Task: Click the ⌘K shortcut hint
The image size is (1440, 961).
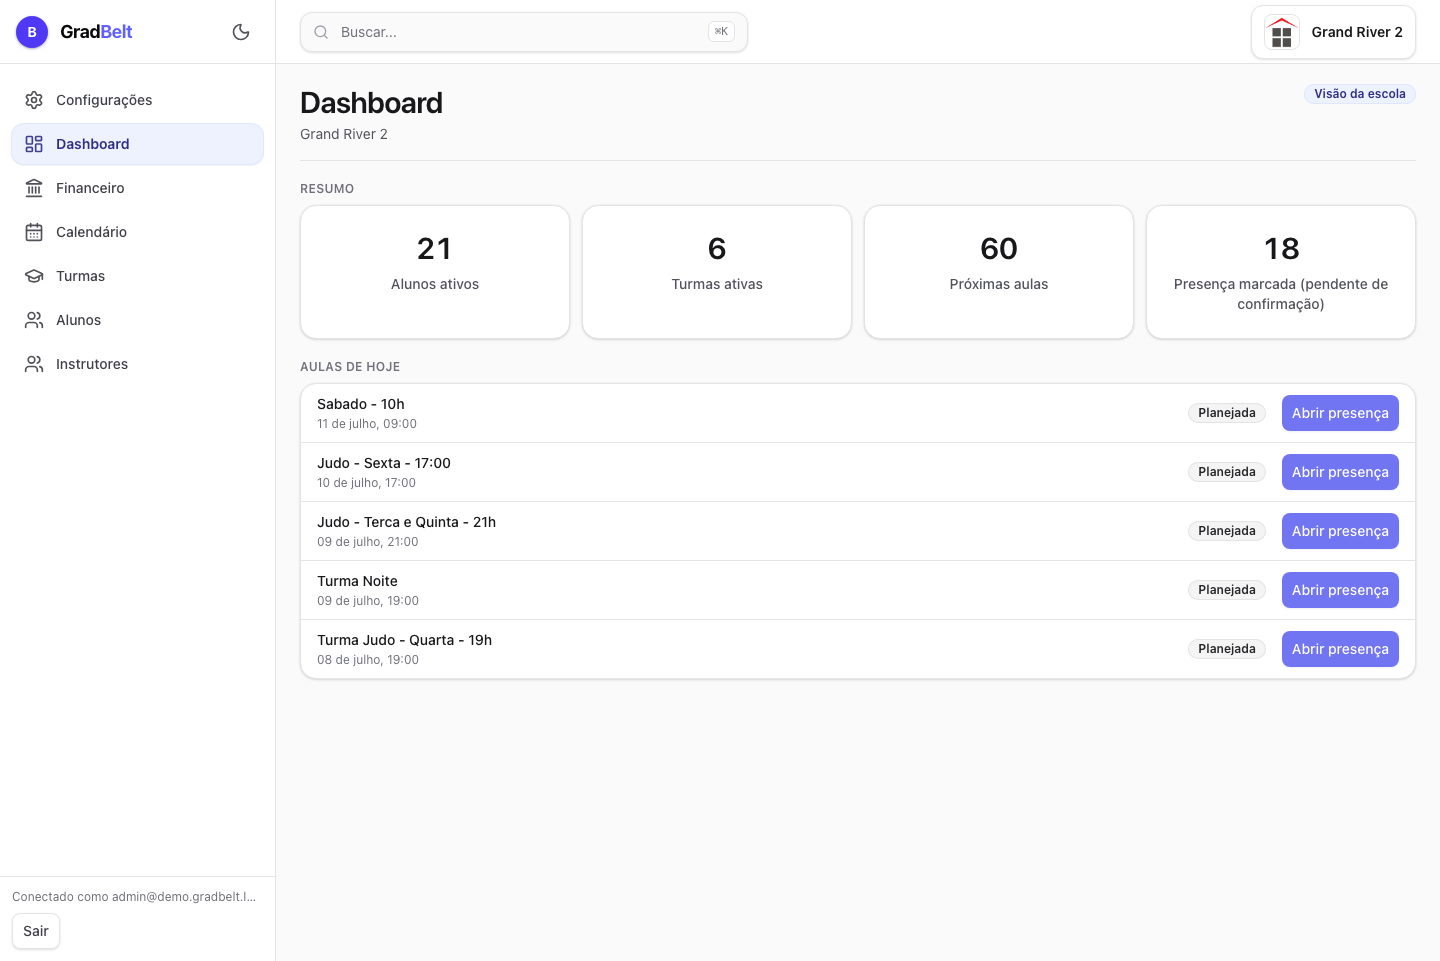Action: coord(721,32)
